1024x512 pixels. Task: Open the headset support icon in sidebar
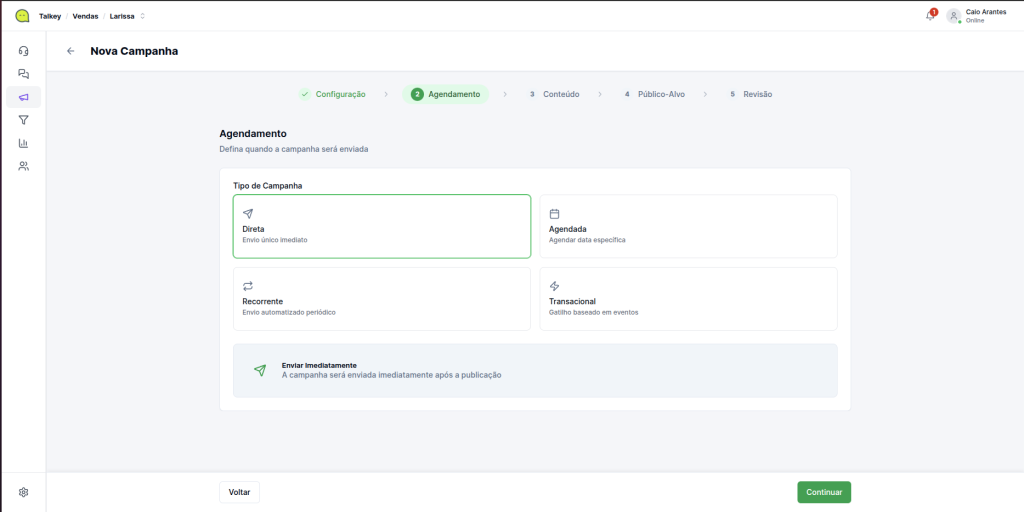tap(24, 50)
